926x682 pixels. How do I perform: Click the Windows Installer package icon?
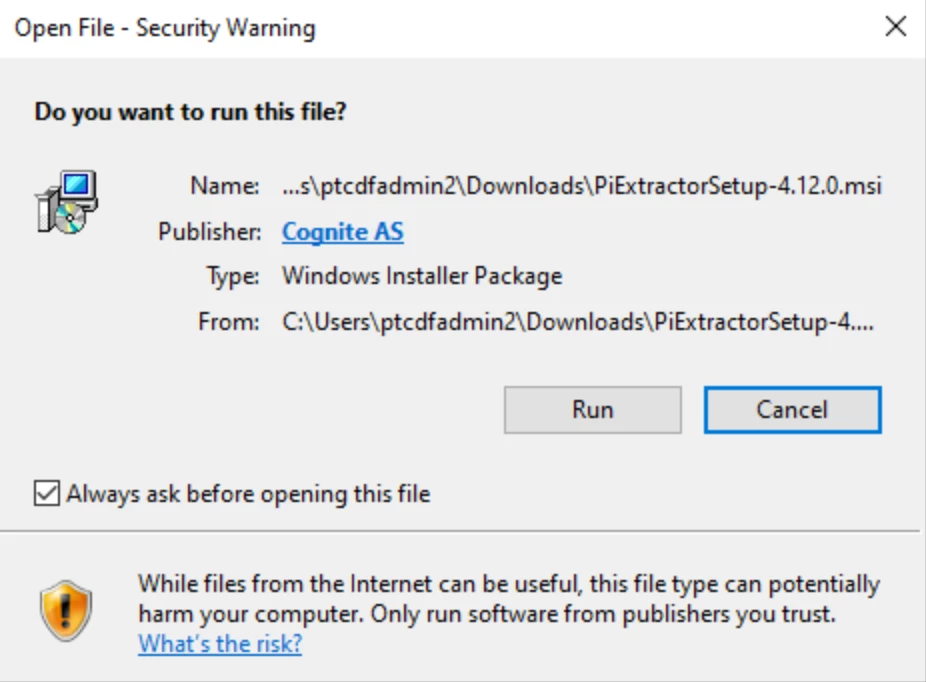click(64, 203)
